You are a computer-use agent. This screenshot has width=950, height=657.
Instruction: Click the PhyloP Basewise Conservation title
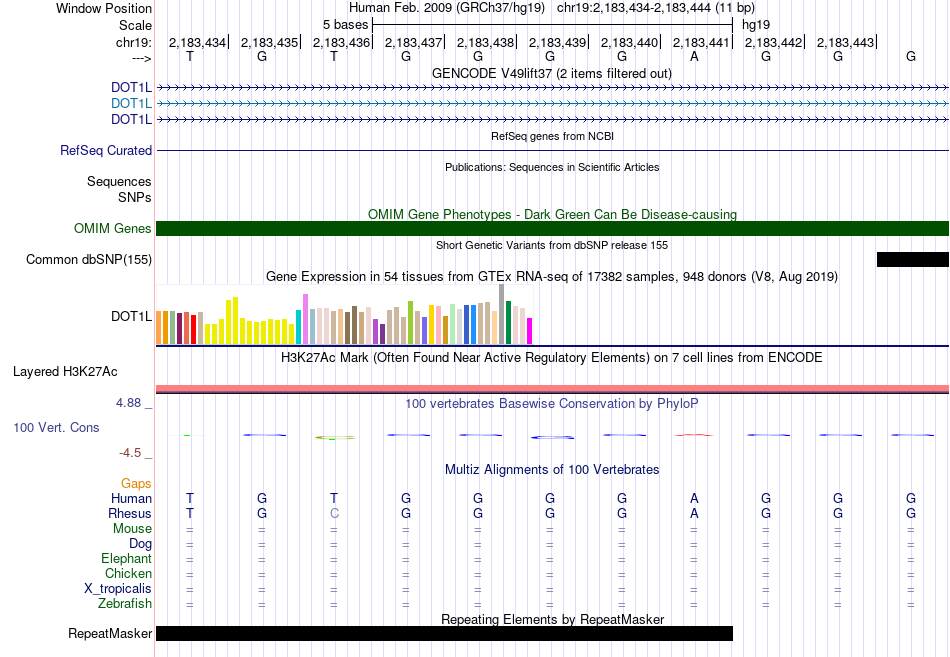pos(552,404)
